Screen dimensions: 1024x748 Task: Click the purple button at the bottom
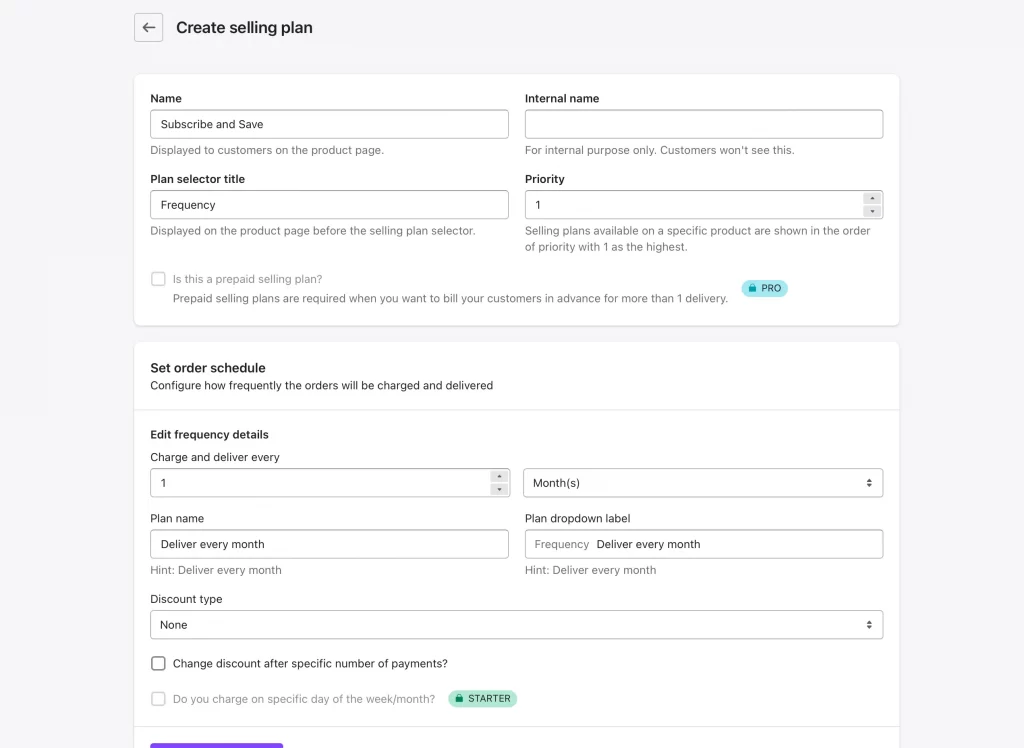tap(216, 745)
